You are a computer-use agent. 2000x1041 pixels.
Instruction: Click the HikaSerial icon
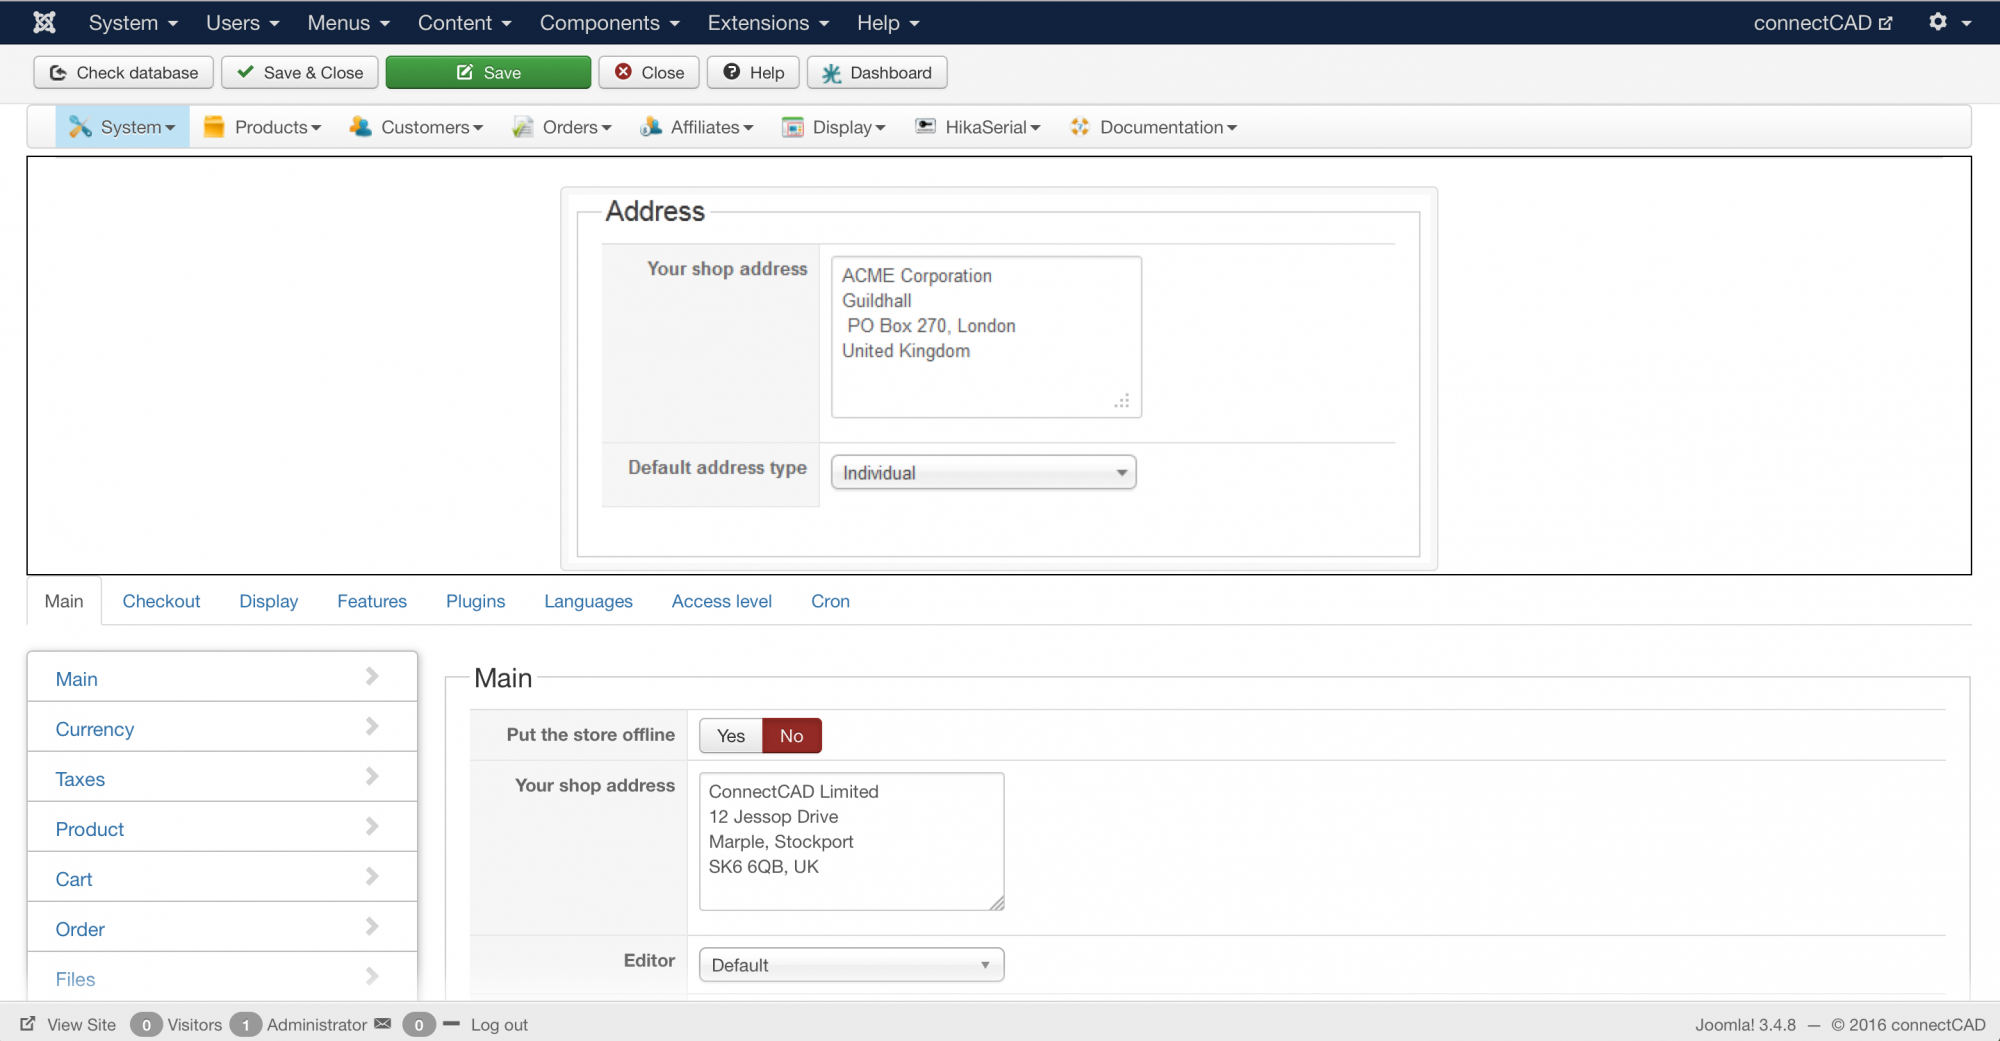(x=926, y=126)
